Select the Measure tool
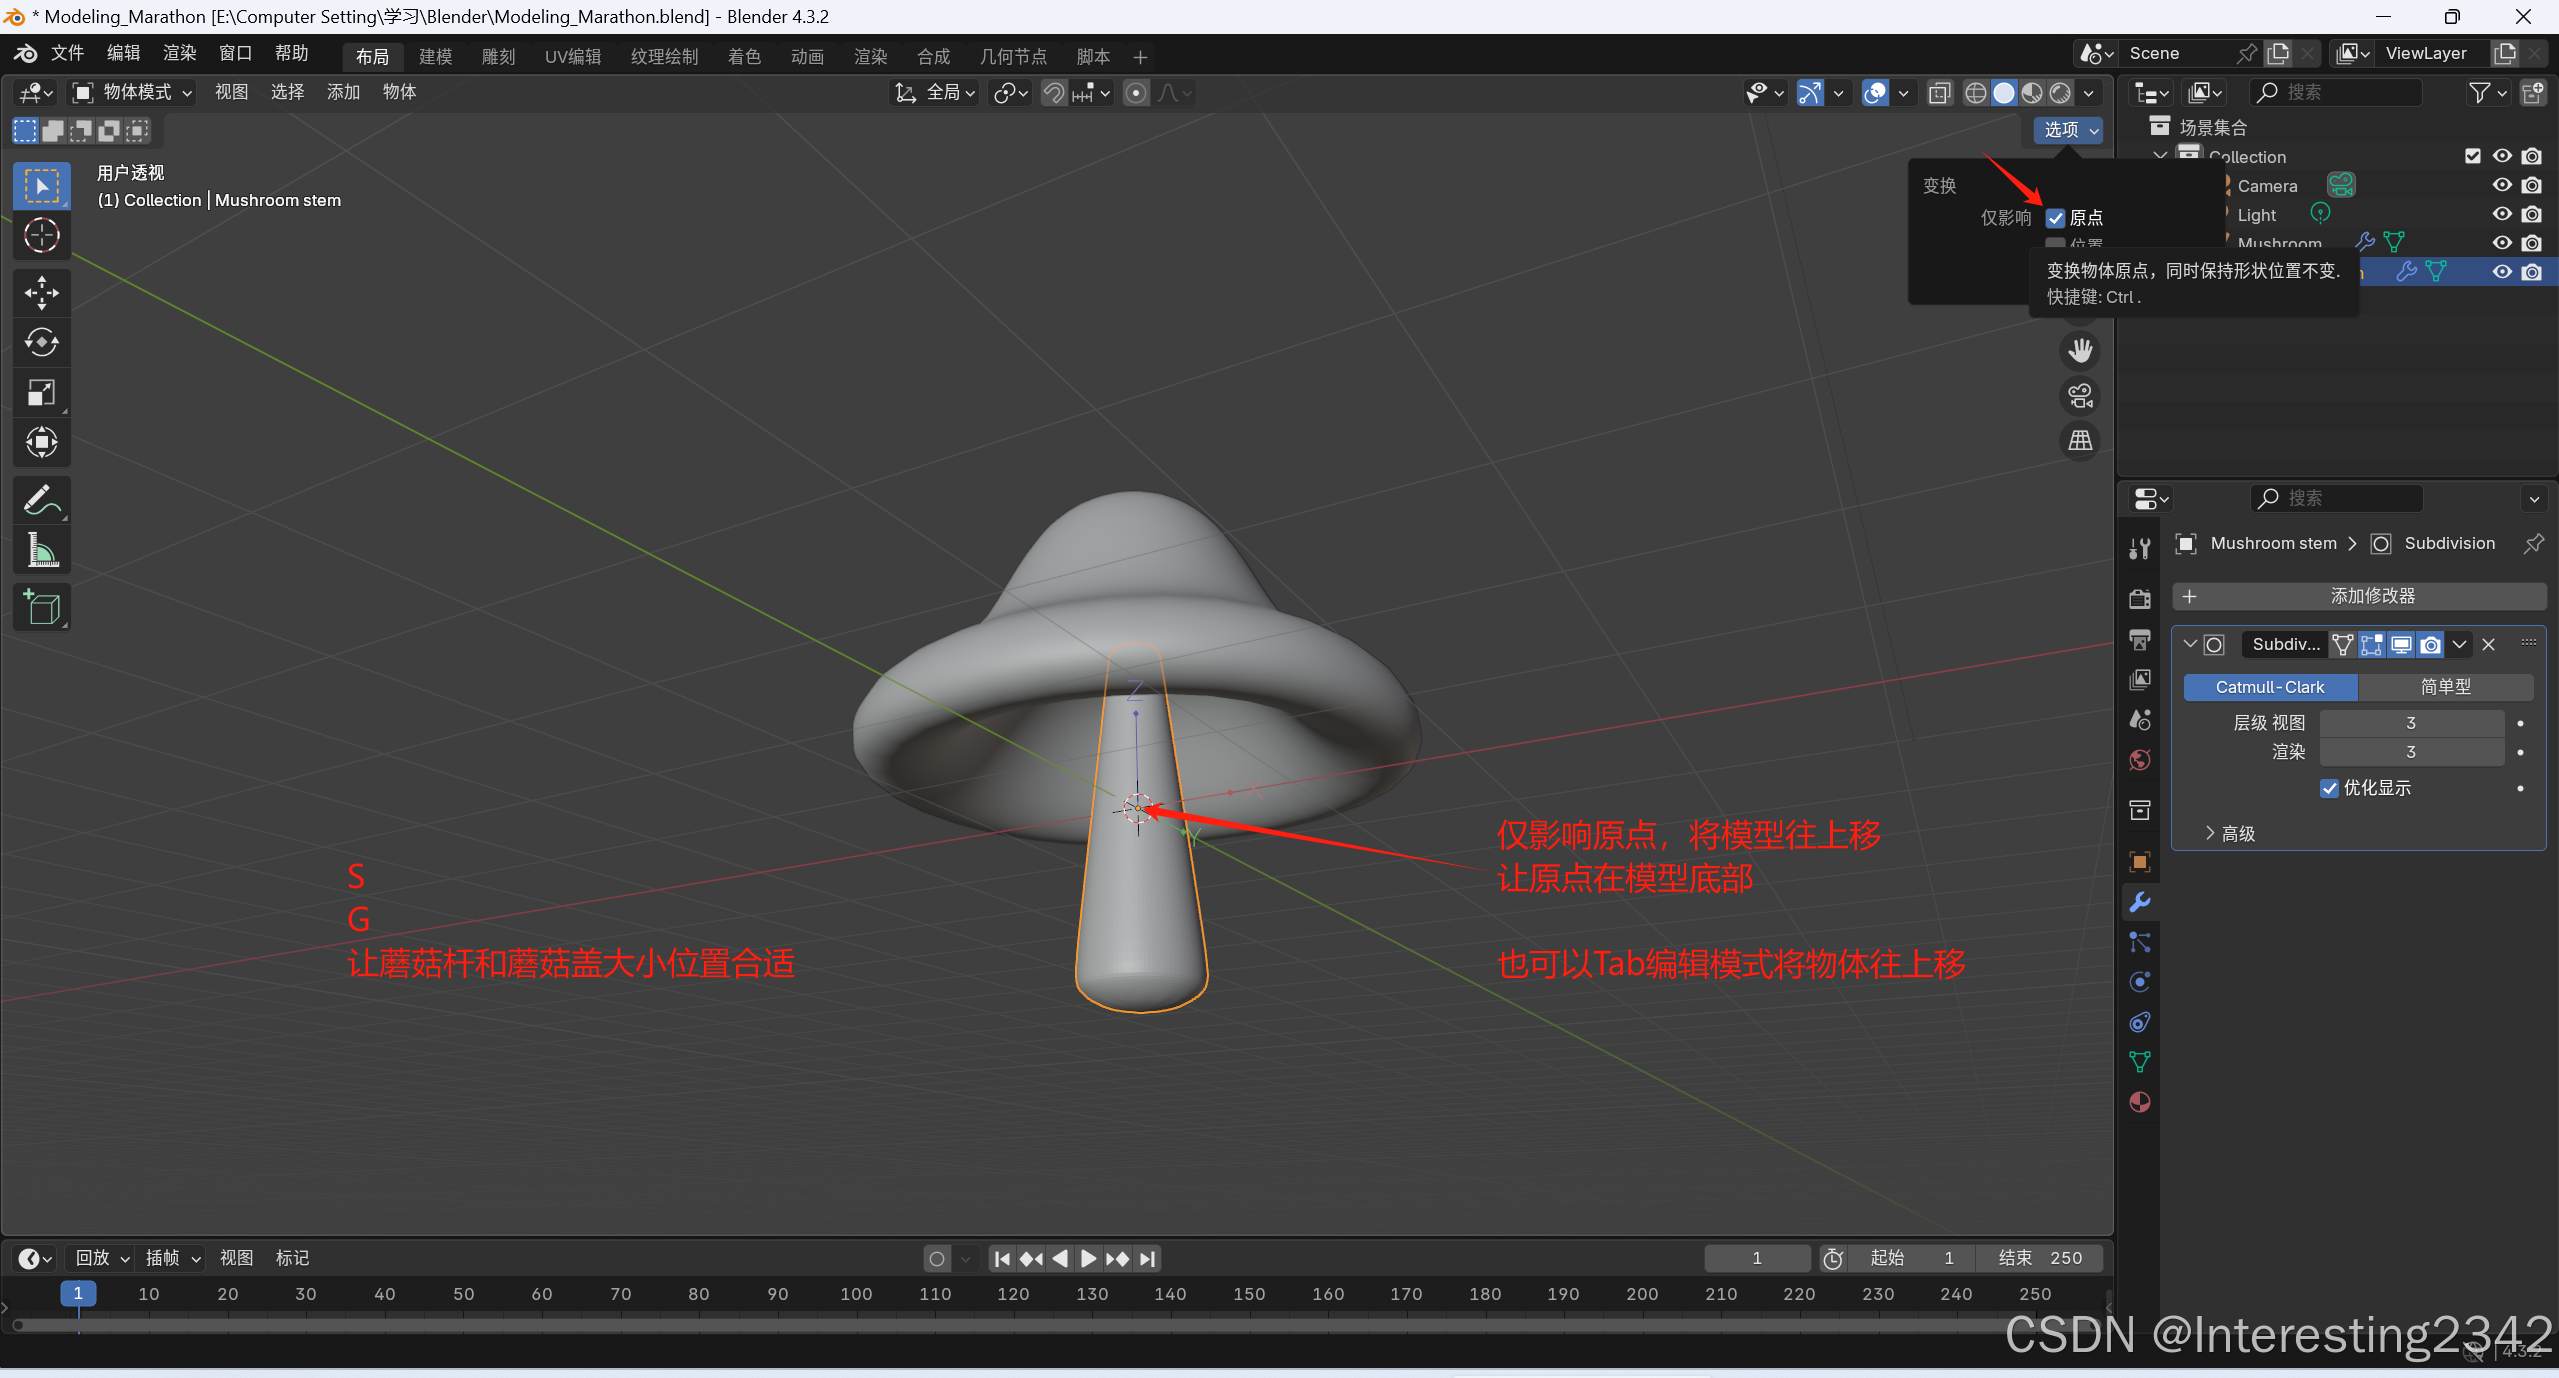This screenshot has height=1378, width=2559. 41,550
